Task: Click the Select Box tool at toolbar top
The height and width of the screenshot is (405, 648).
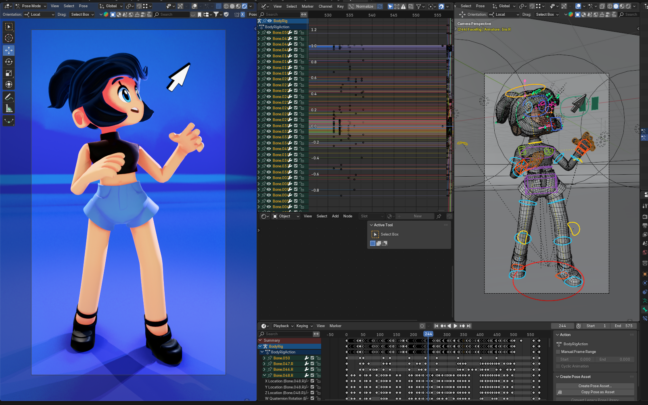Action: tap(9, 26)
